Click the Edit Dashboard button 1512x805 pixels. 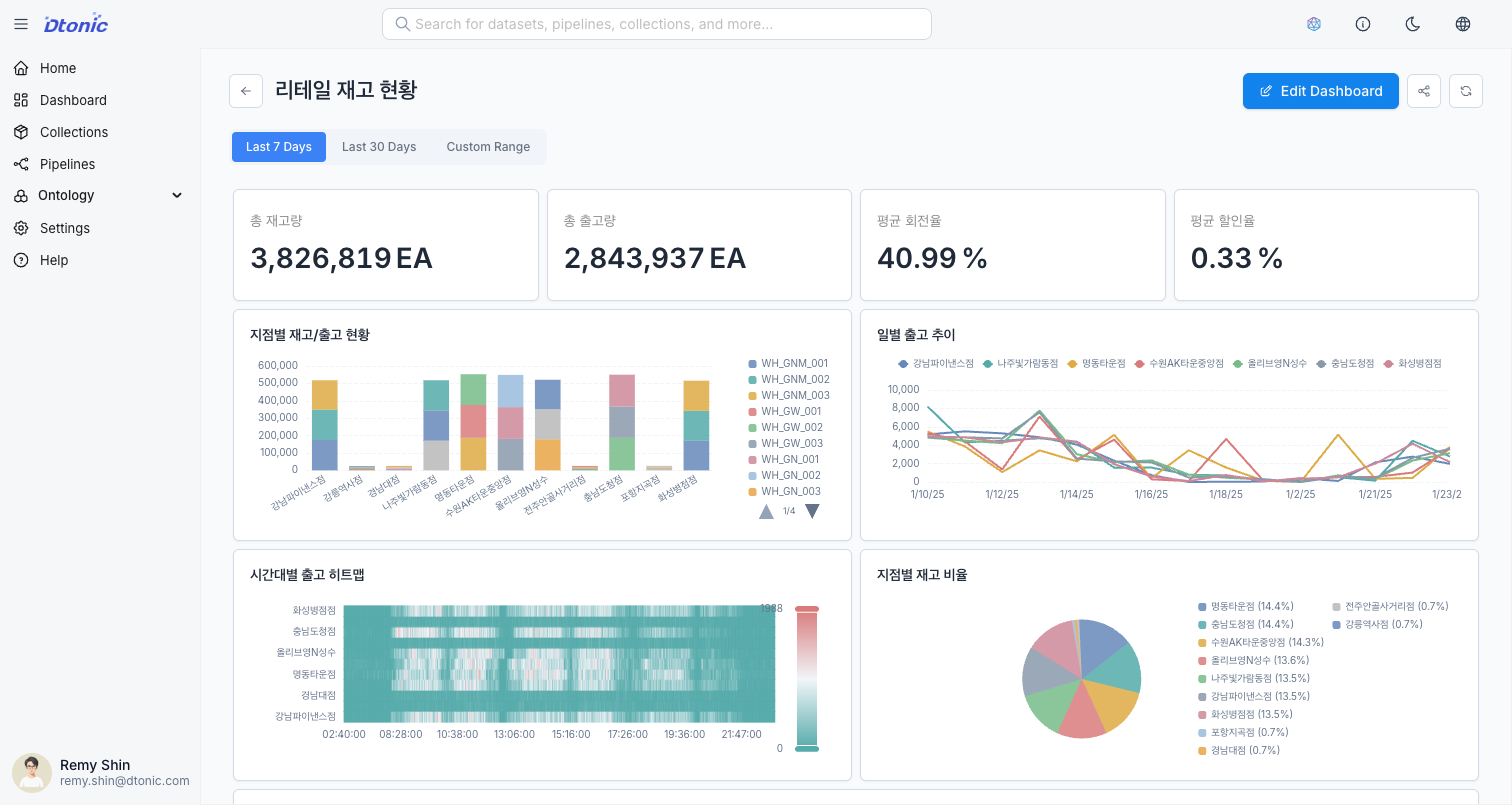[1320, 91]
